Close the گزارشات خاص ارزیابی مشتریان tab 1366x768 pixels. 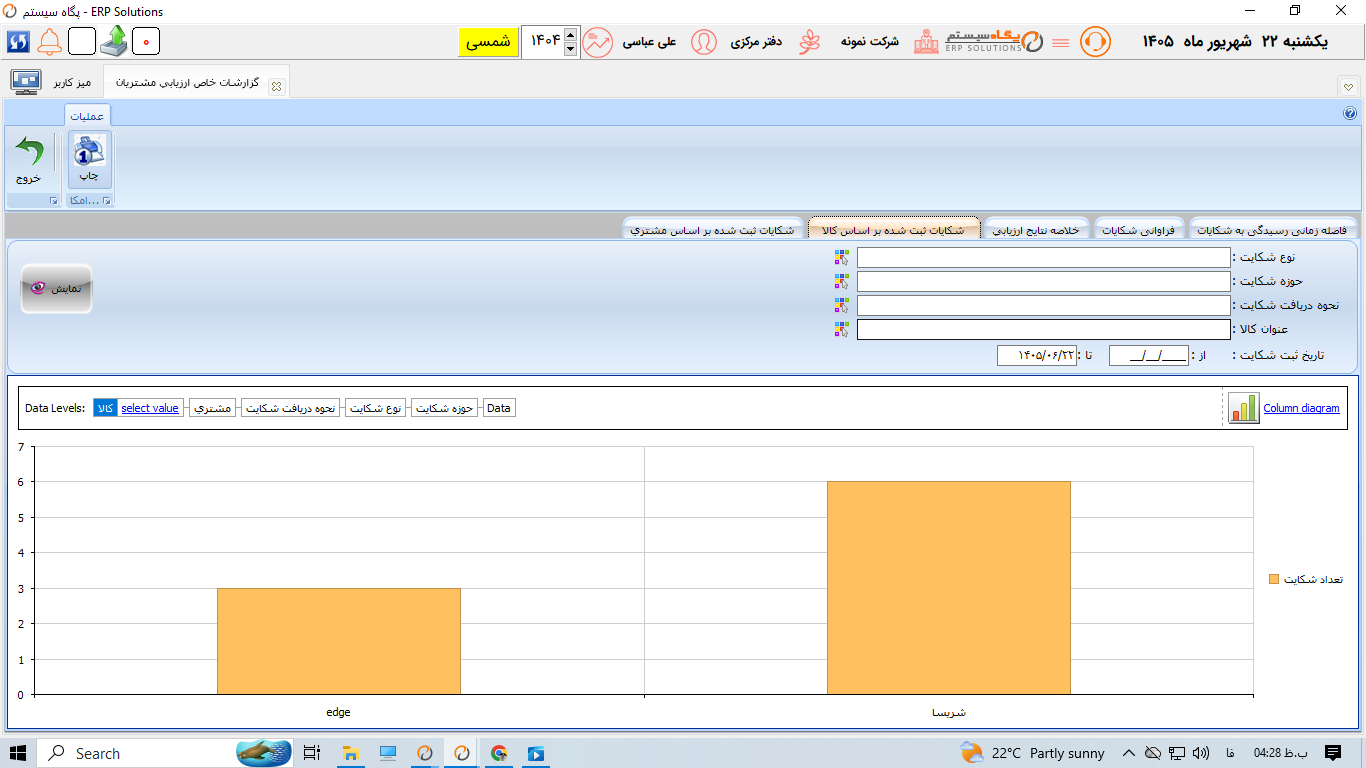tap(277, 87)
